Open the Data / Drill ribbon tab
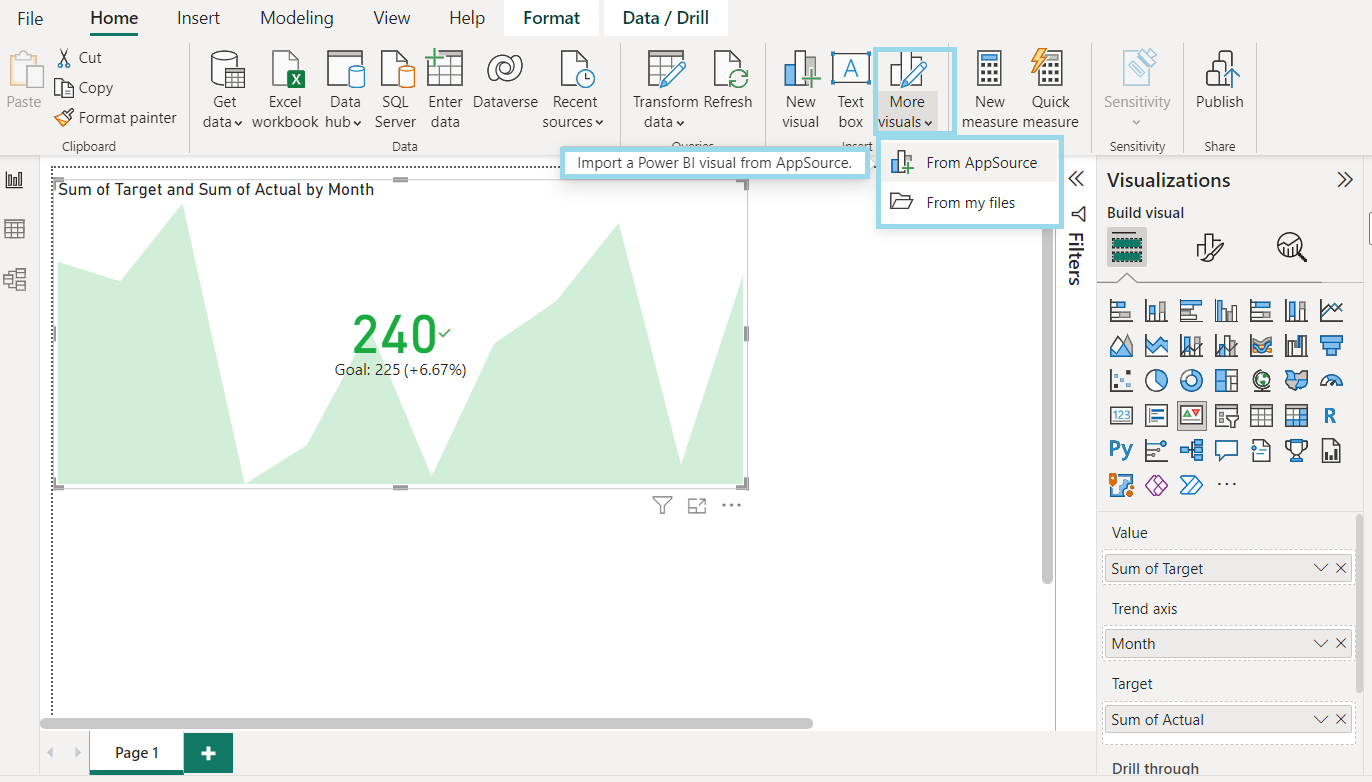 [x=666, y=18]
